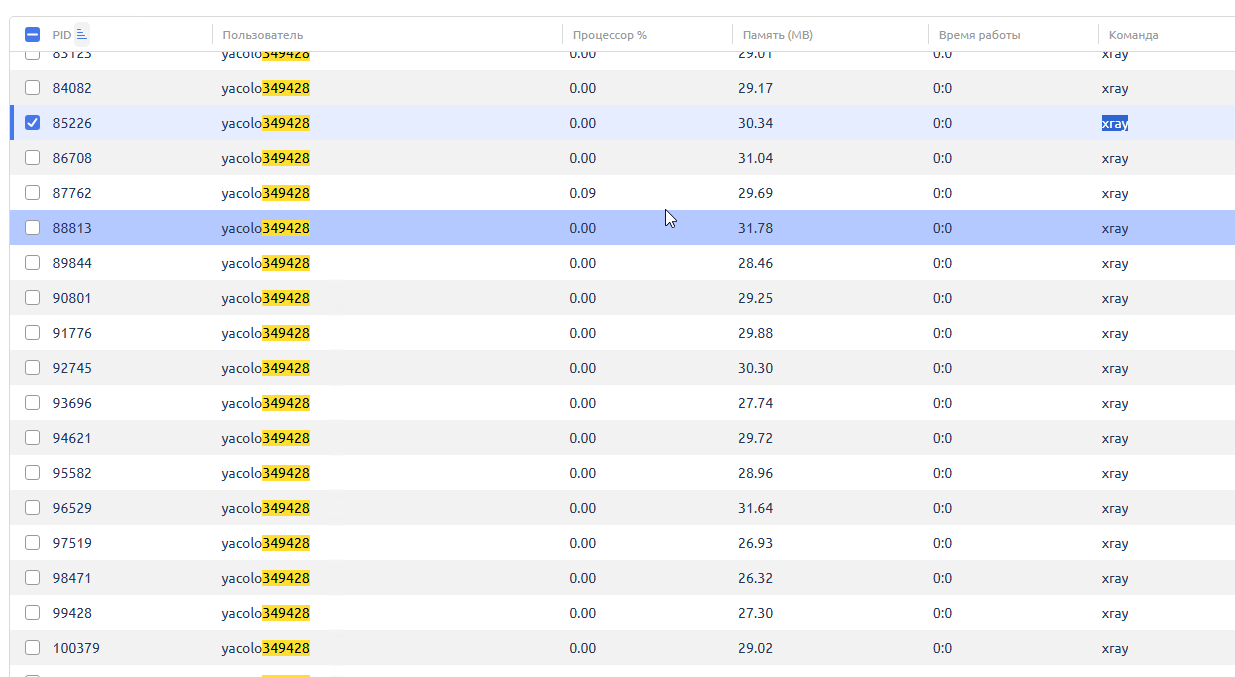This screenshot has height=677, width=1235.
Task: Click memory value 26.32
Action: (756, 578)
